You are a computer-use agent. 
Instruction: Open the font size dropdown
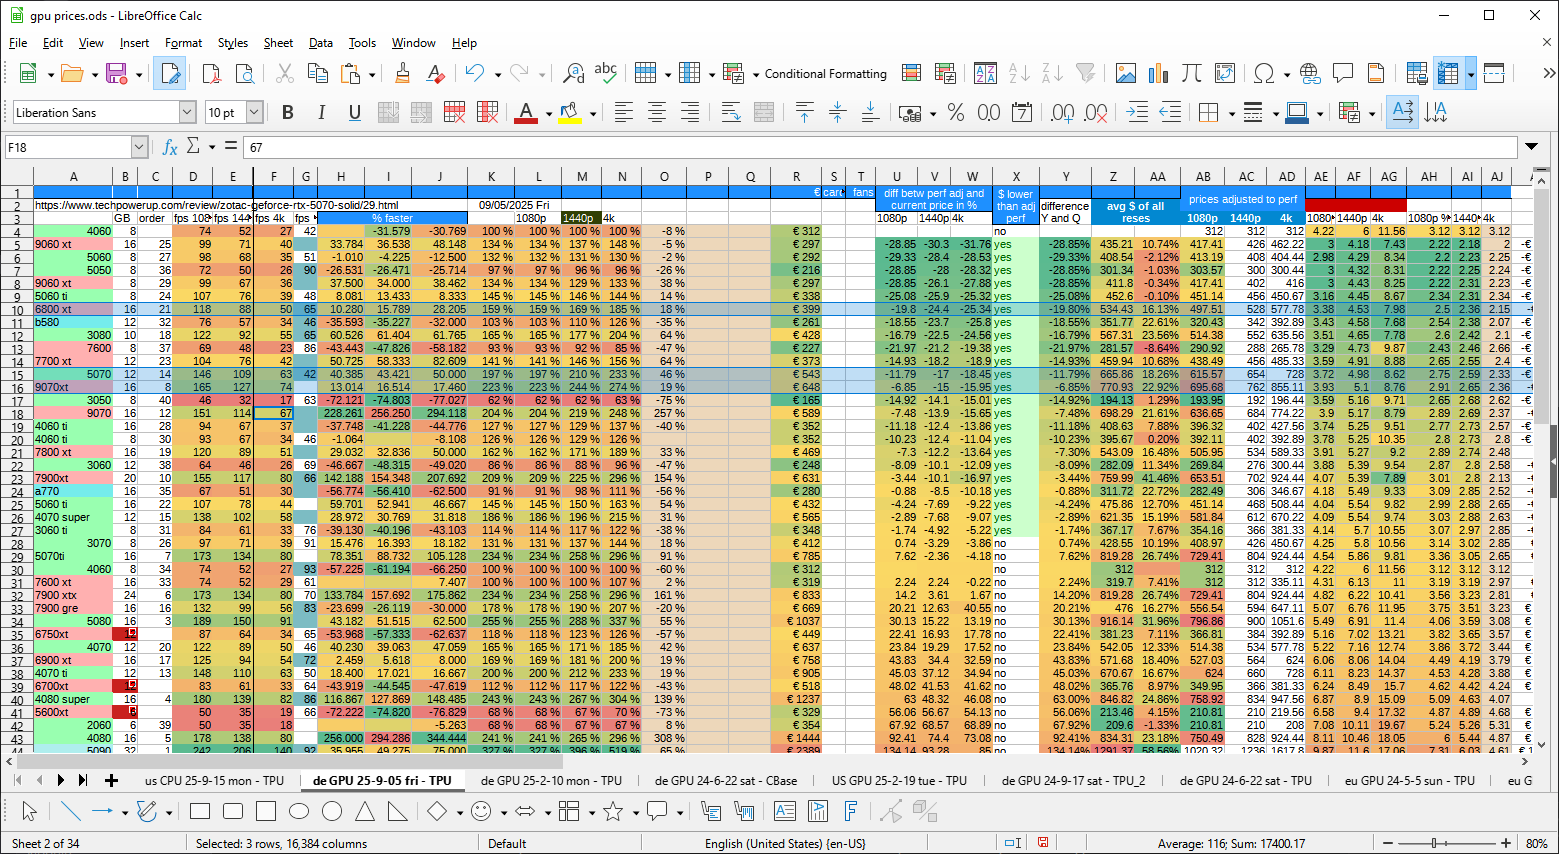coord(254,113)
